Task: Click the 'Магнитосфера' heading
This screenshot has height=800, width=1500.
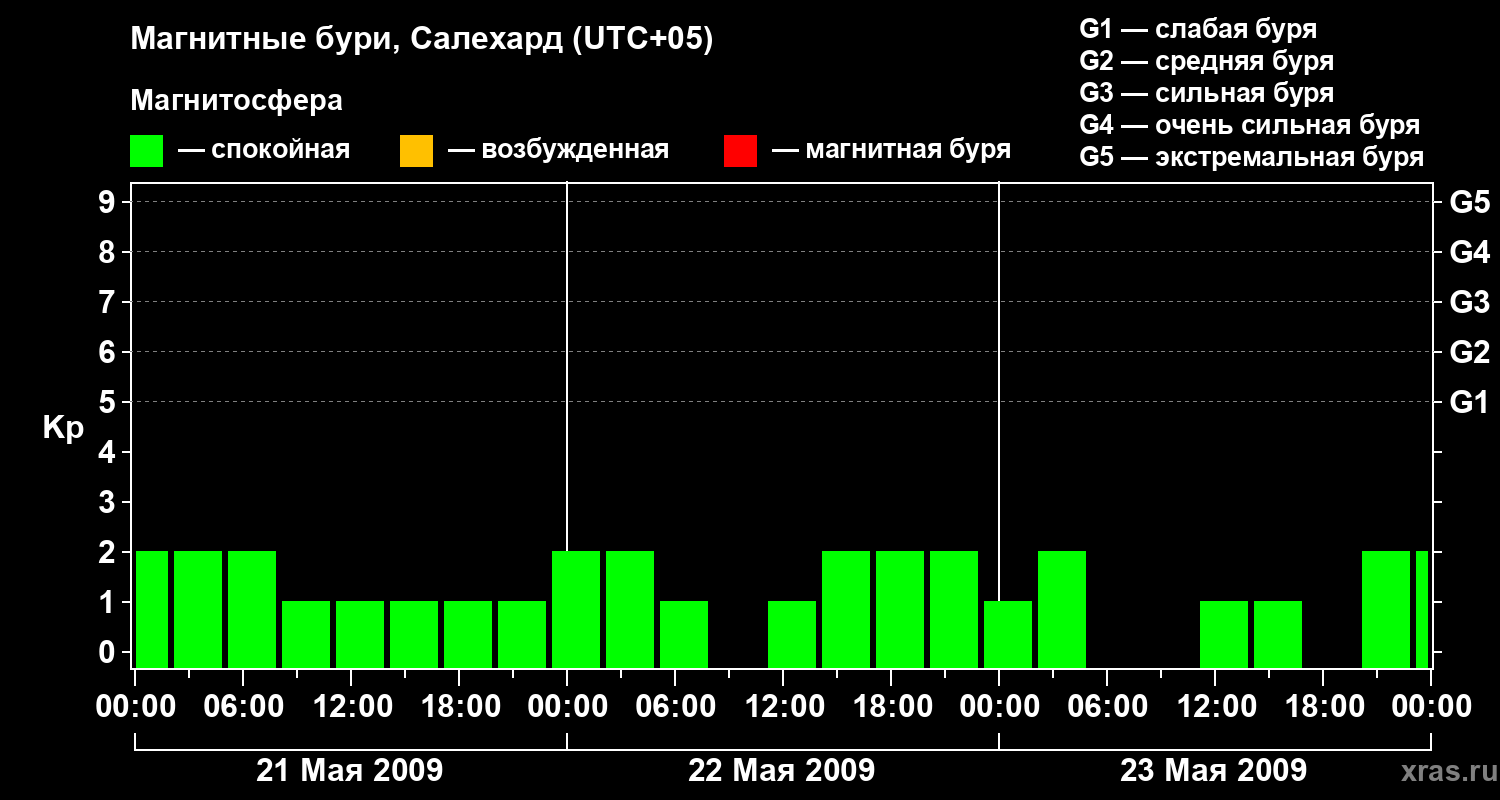Action: point(237,101)
